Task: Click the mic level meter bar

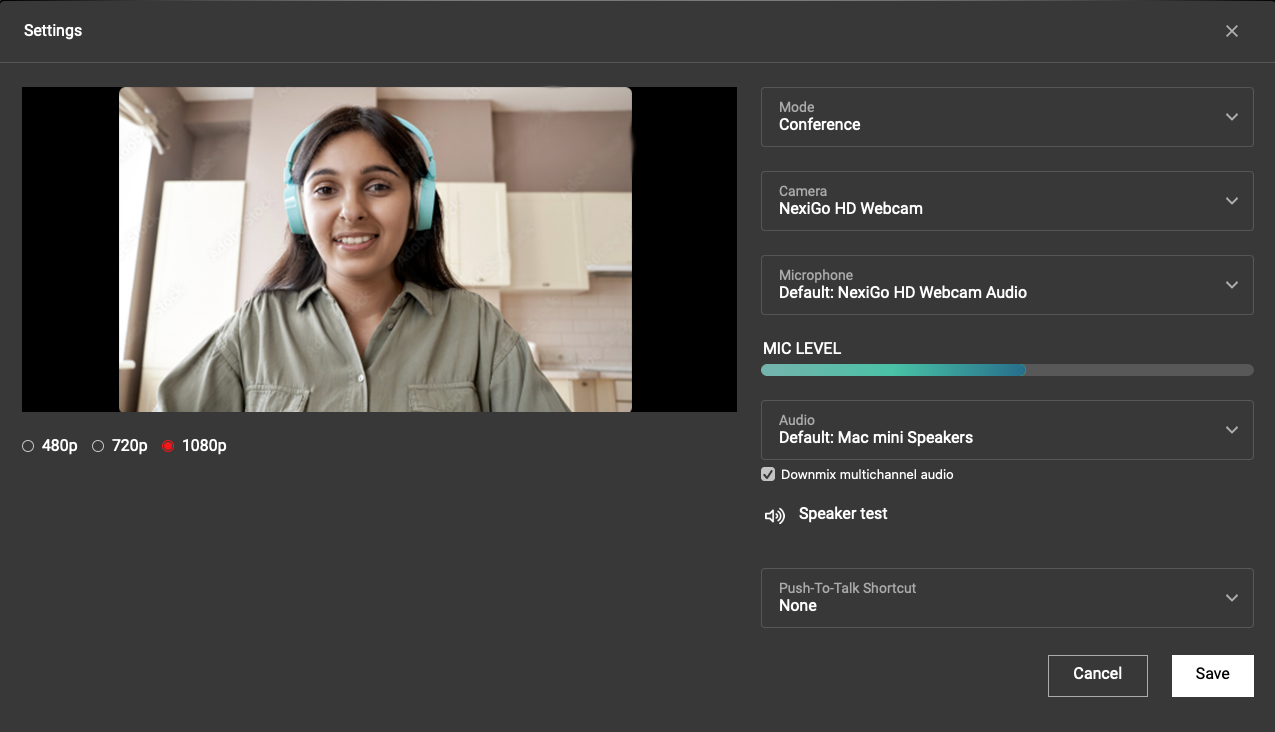Action: [1007, 370]
